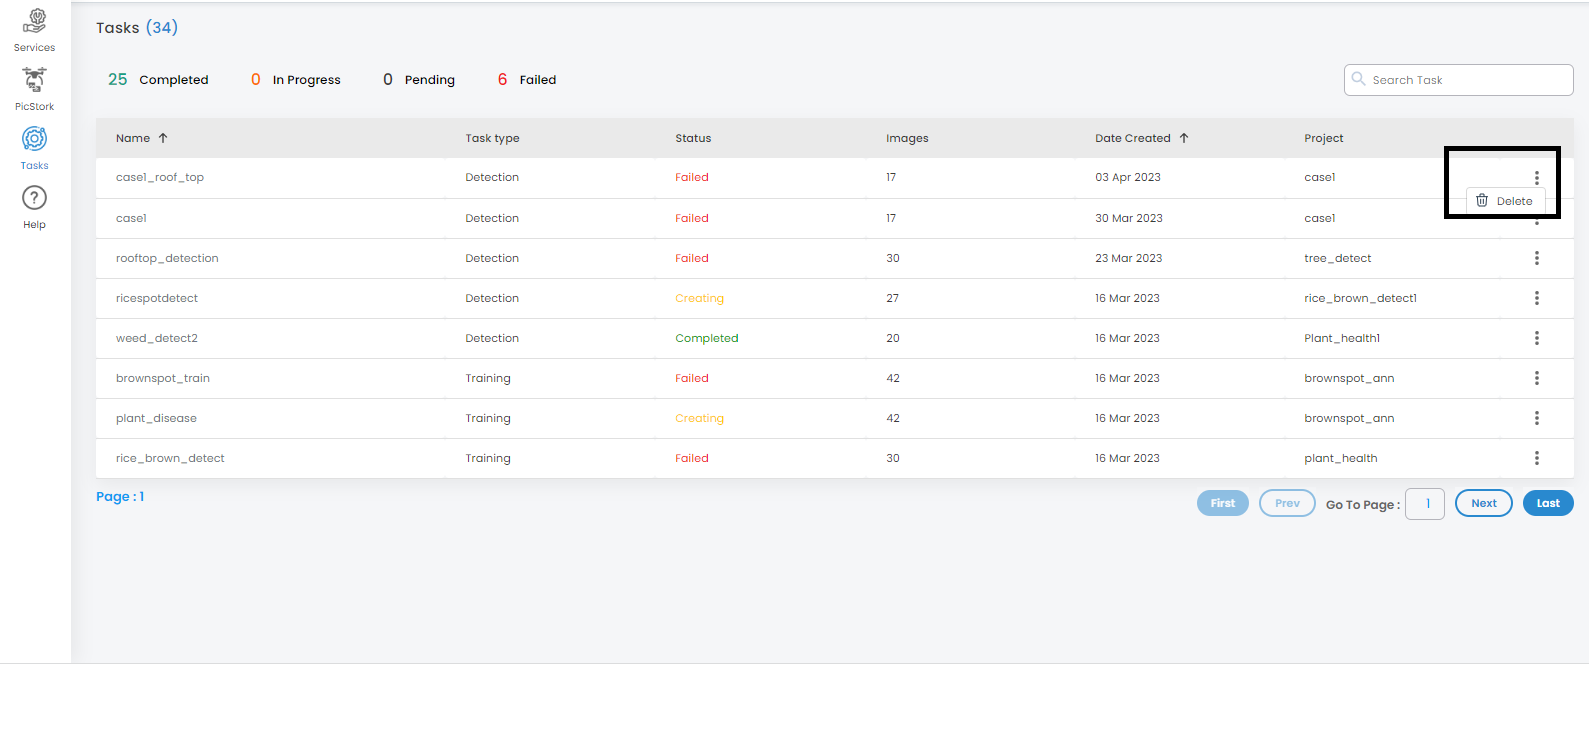The height and width of the screenshot is (731, 1589).
Task: Open PicStork drone icon in sidebar
Action: point(35,80)
